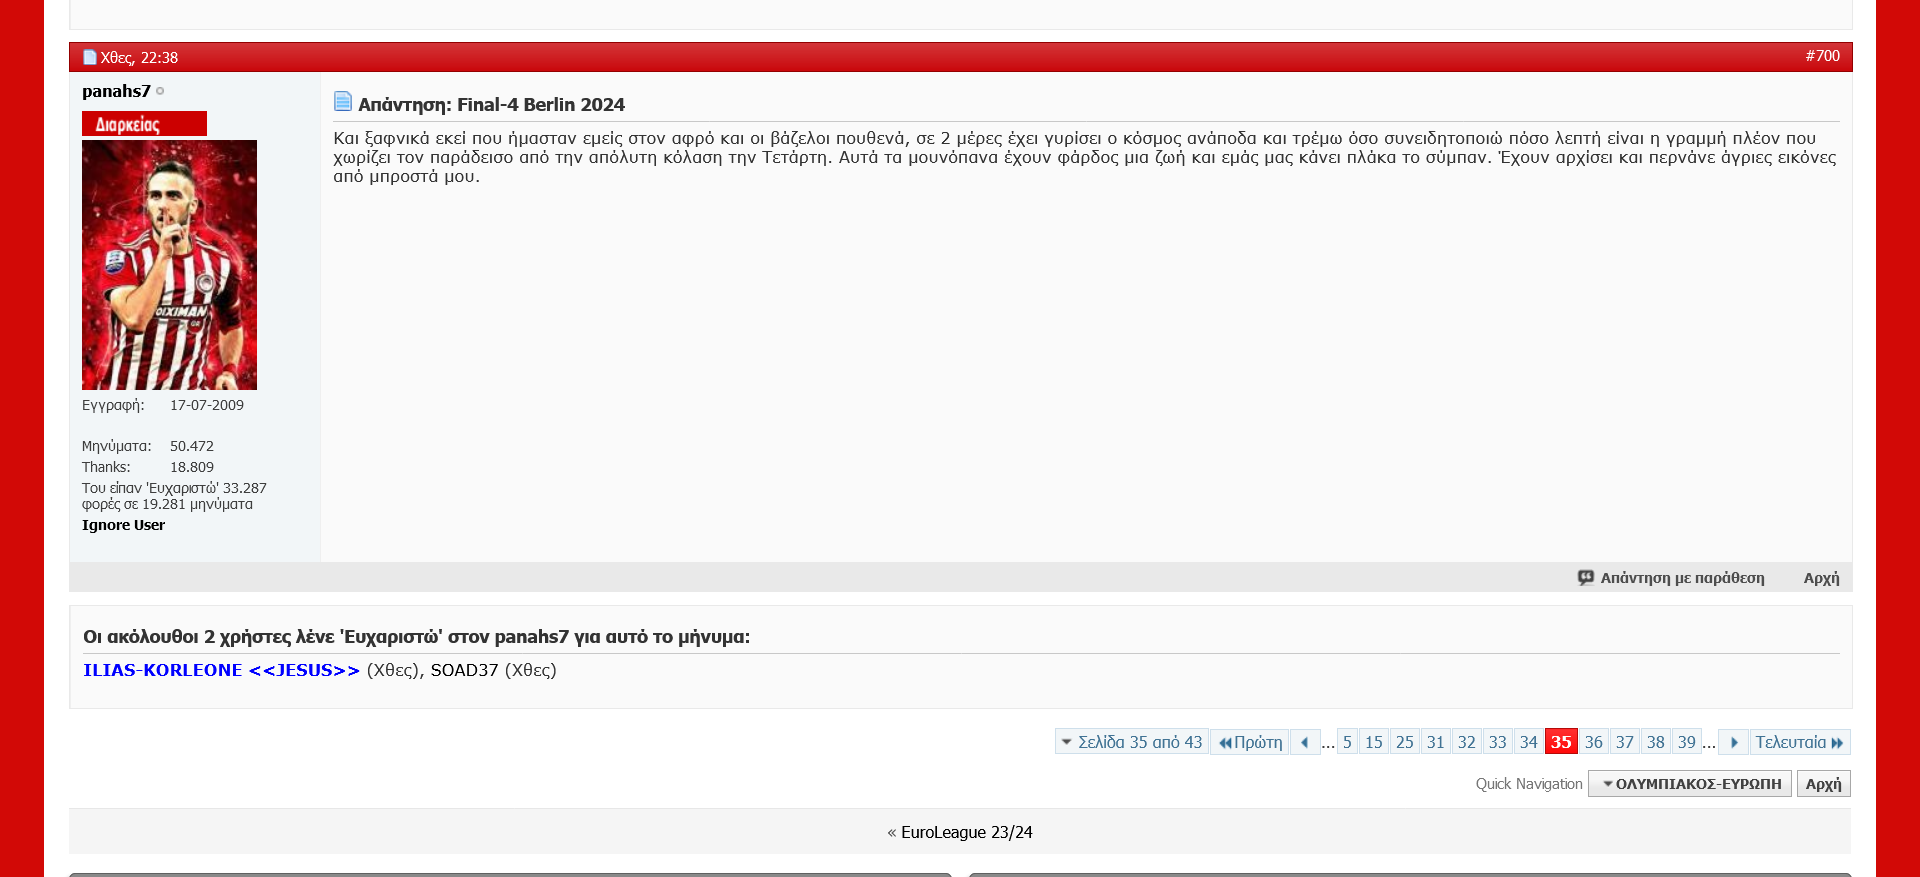Go to page 31

[1435, 742]
